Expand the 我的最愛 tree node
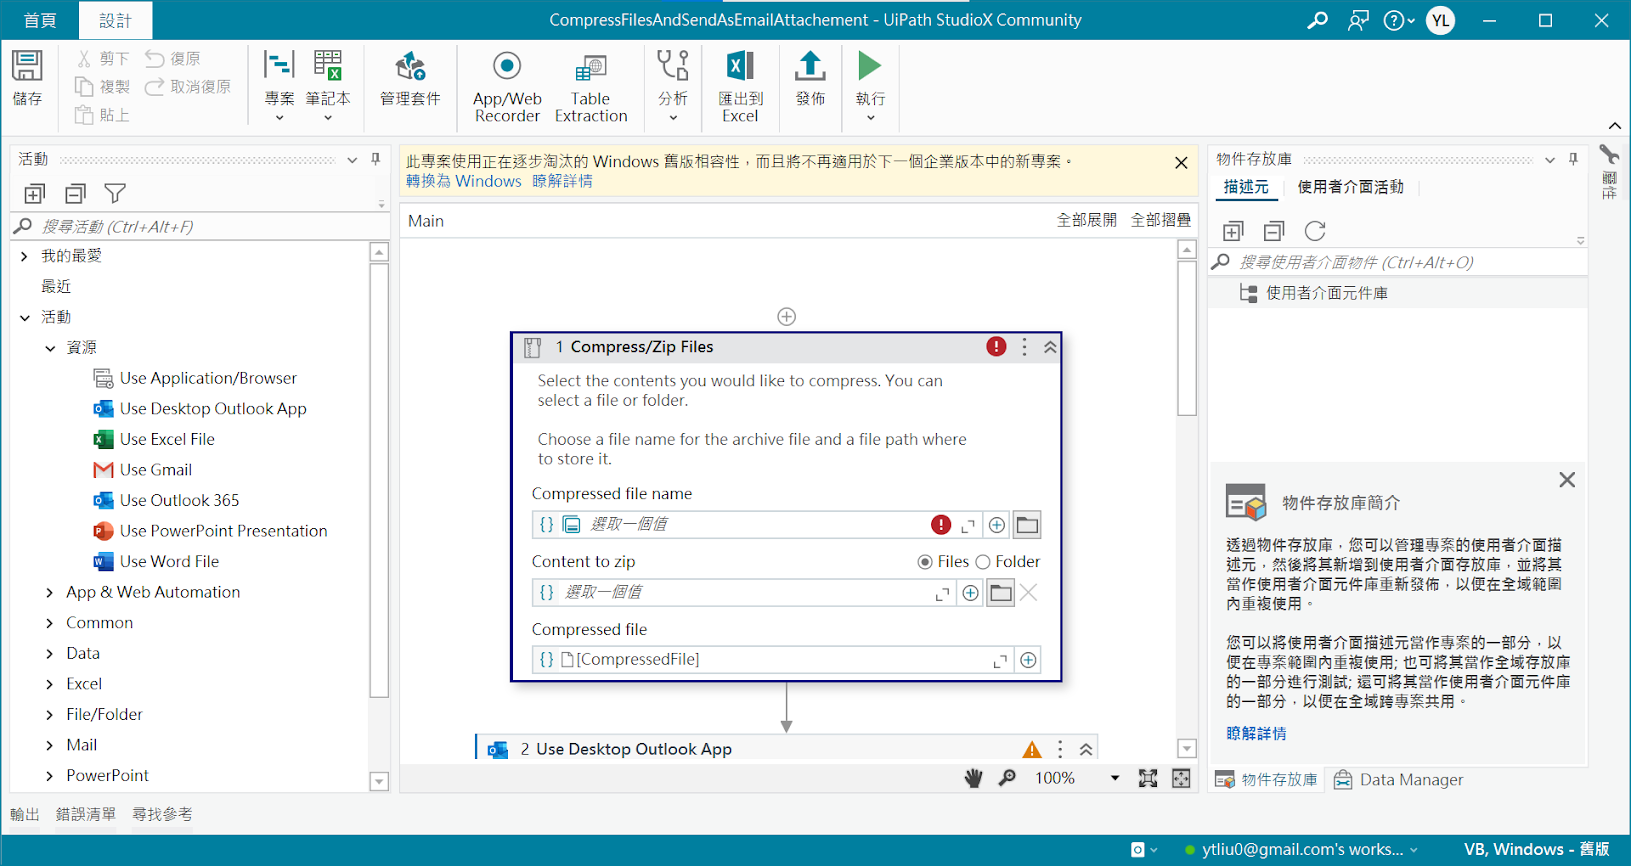The image size is (1631, 866). (x=24, y=256)
